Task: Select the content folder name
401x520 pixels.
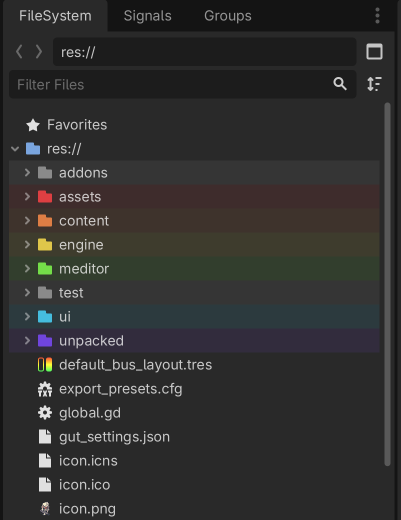Action: point(84,221)
